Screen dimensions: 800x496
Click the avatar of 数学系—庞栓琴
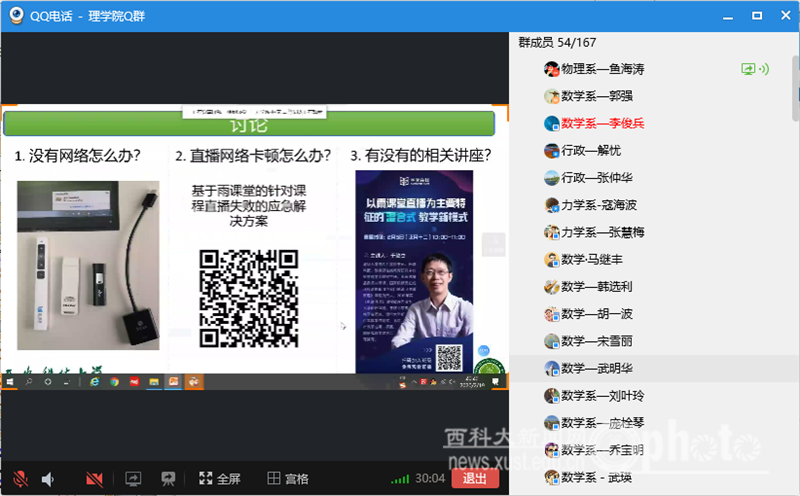[x=552, y=423]
